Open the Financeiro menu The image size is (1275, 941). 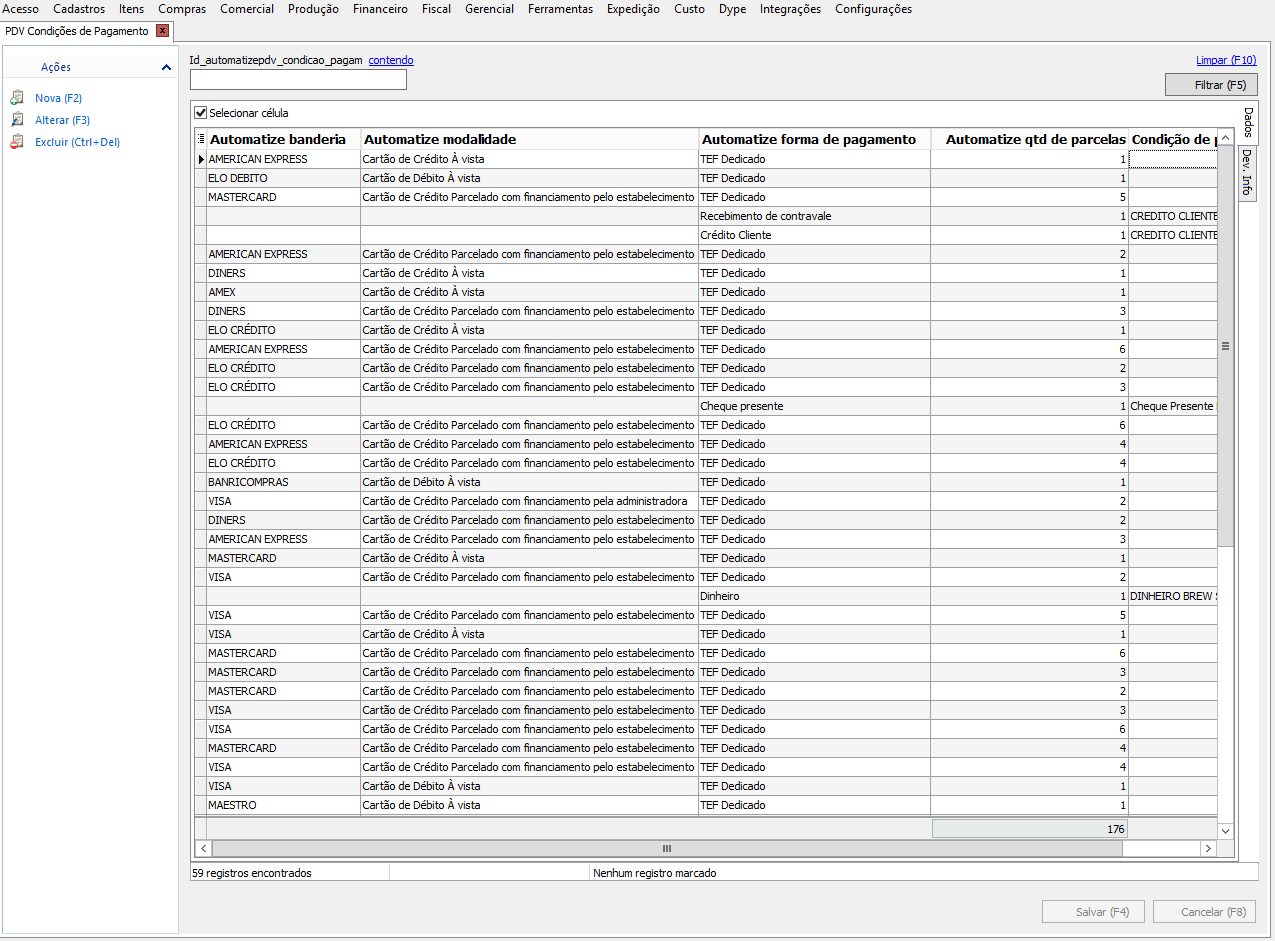(380, 9)
